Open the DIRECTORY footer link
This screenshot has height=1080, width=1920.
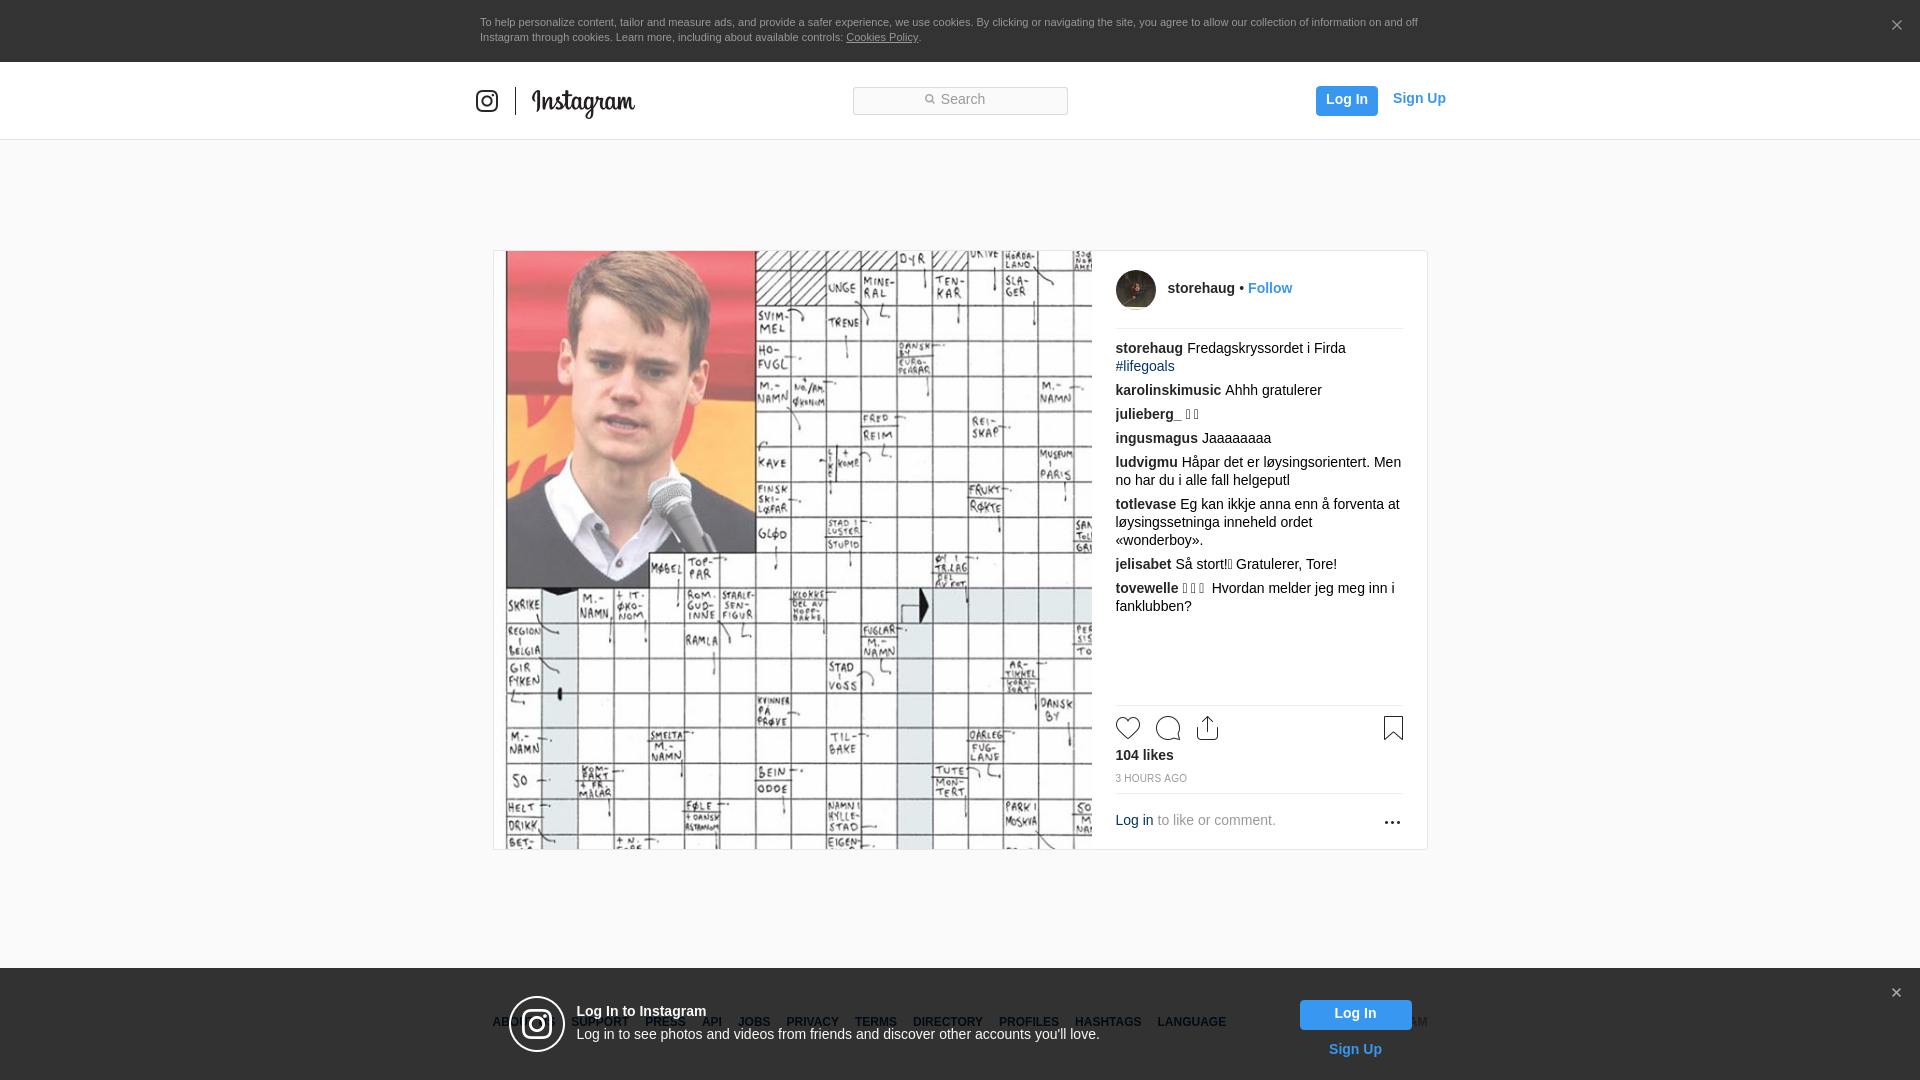(947, 1022)
